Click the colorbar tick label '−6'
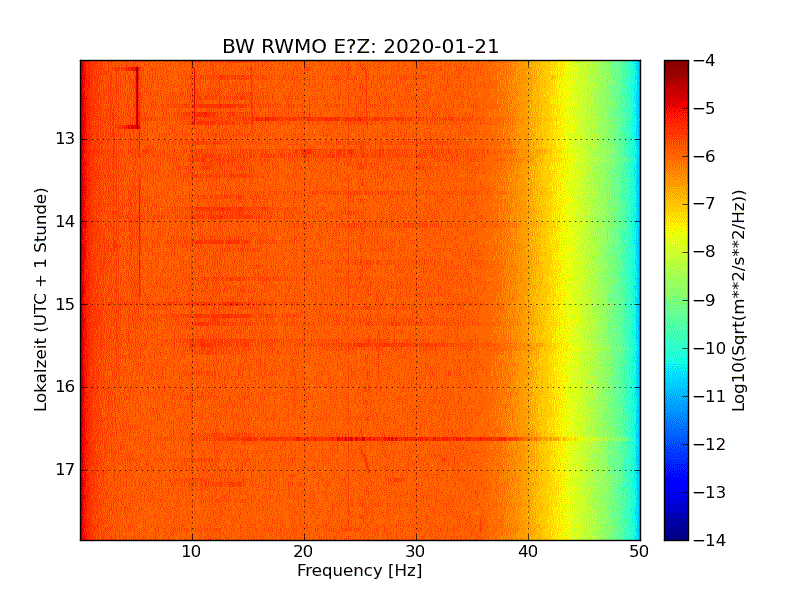800x600 pixels. click(x=705, y=157)
